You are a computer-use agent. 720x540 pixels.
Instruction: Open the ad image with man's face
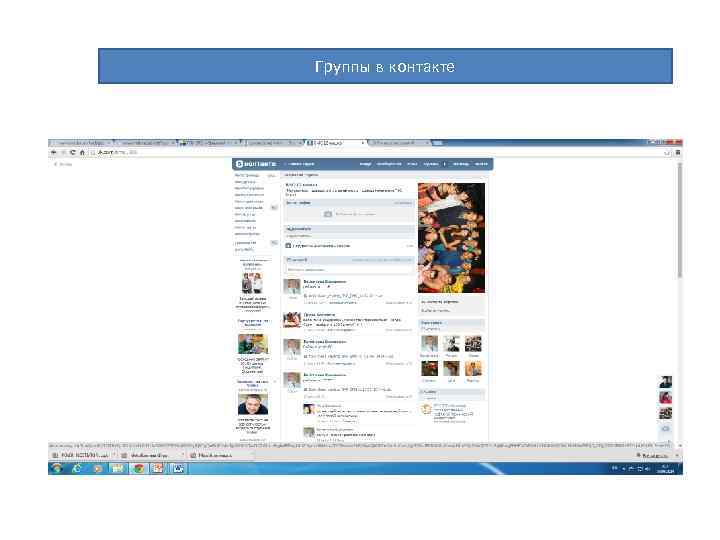click(x=253, y=404)
